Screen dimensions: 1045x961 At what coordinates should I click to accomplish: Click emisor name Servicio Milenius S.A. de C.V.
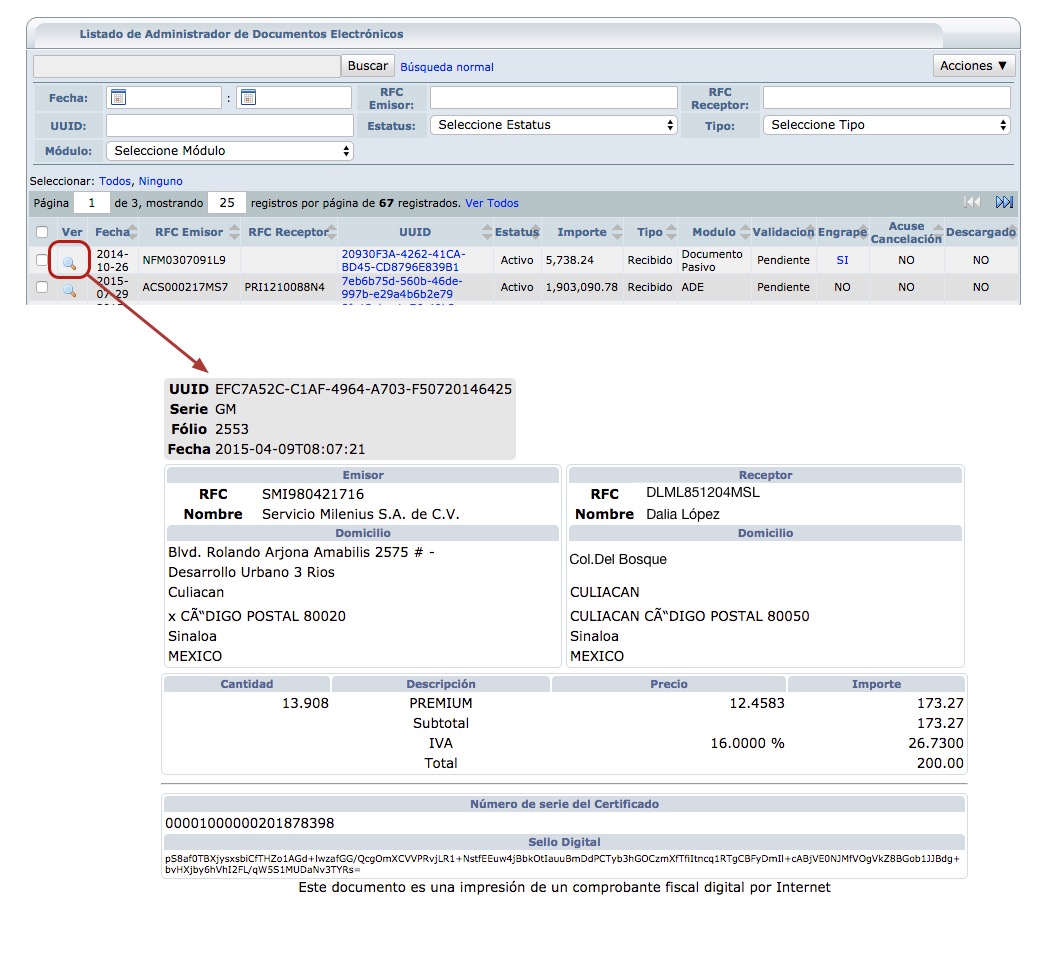(361, 514)
